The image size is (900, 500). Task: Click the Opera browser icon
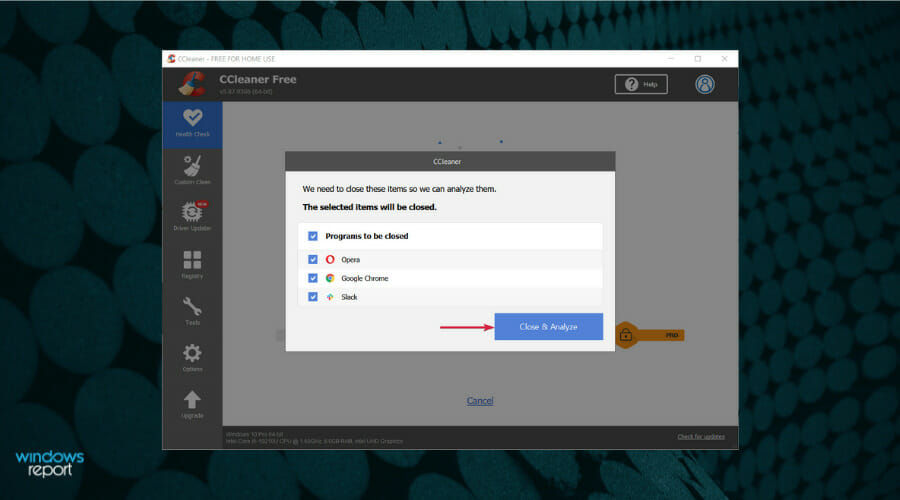(330, 259)
